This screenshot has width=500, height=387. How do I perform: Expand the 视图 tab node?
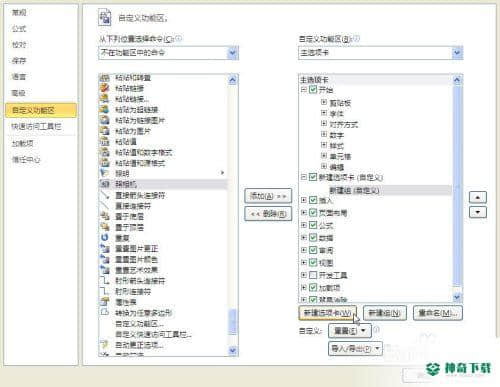304,262
